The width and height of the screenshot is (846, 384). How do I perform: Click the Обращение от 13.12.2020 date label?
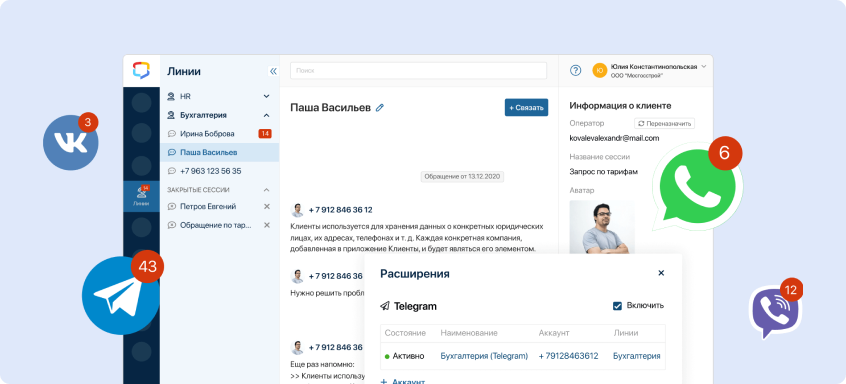[x=462, y=176]
